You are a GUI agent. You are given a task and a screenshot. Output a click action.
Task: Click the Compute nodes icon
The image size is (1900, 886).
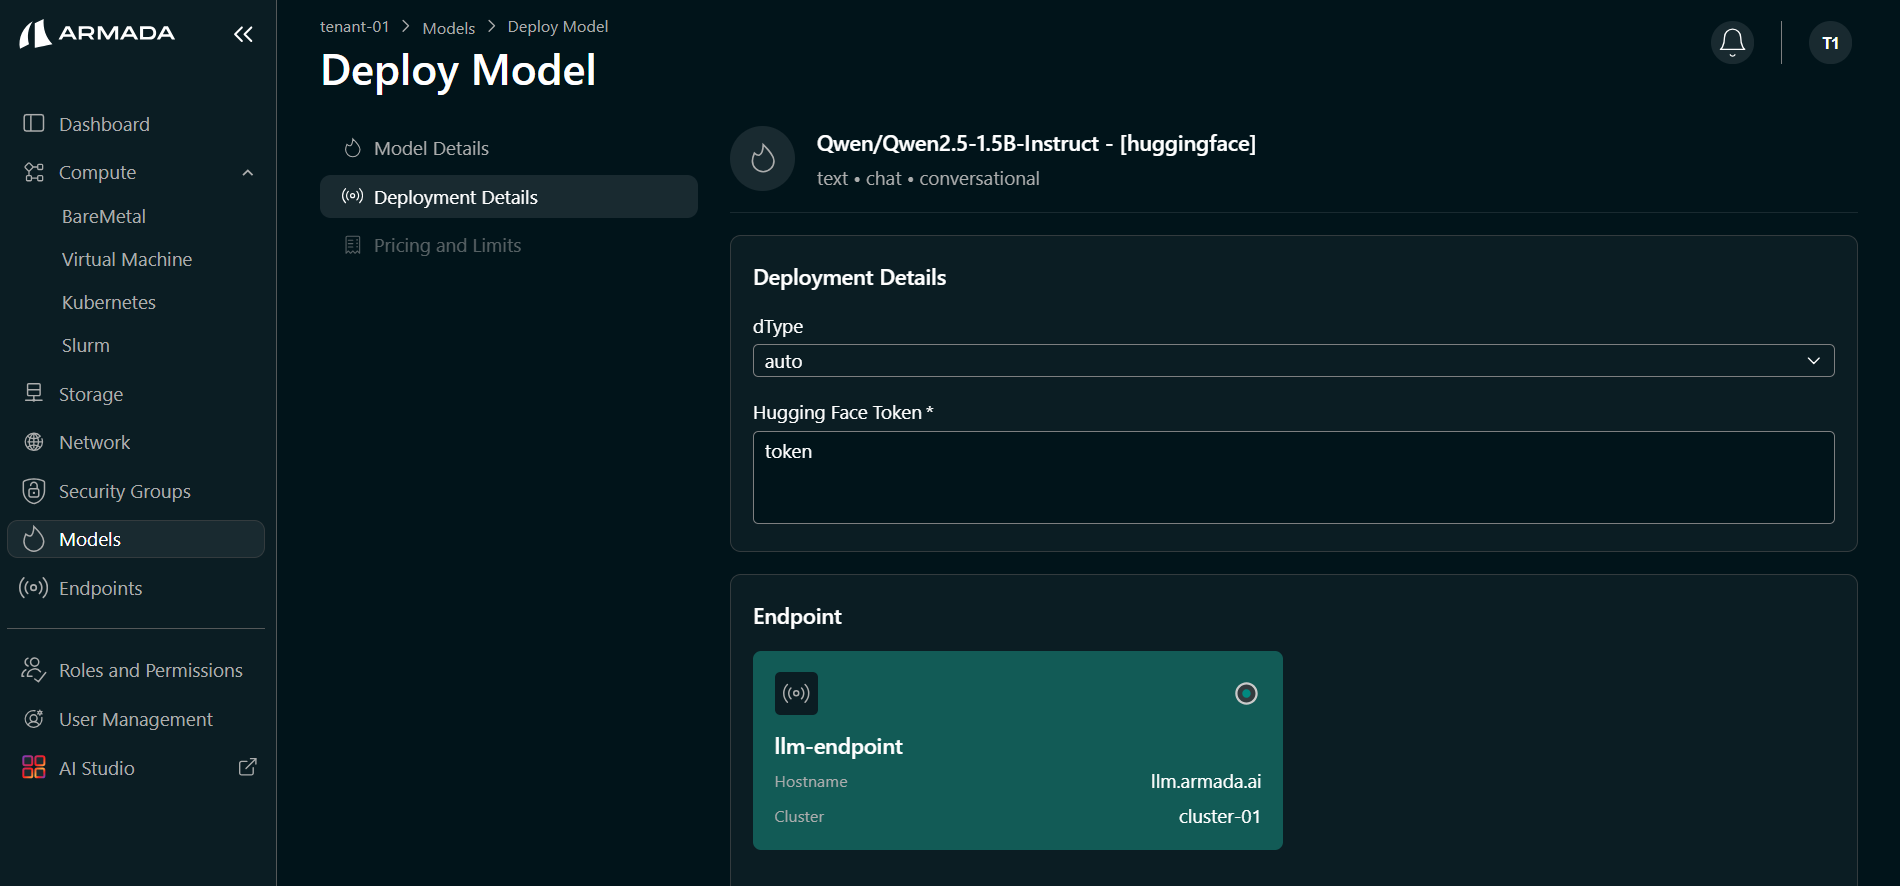tap(34, 172)
